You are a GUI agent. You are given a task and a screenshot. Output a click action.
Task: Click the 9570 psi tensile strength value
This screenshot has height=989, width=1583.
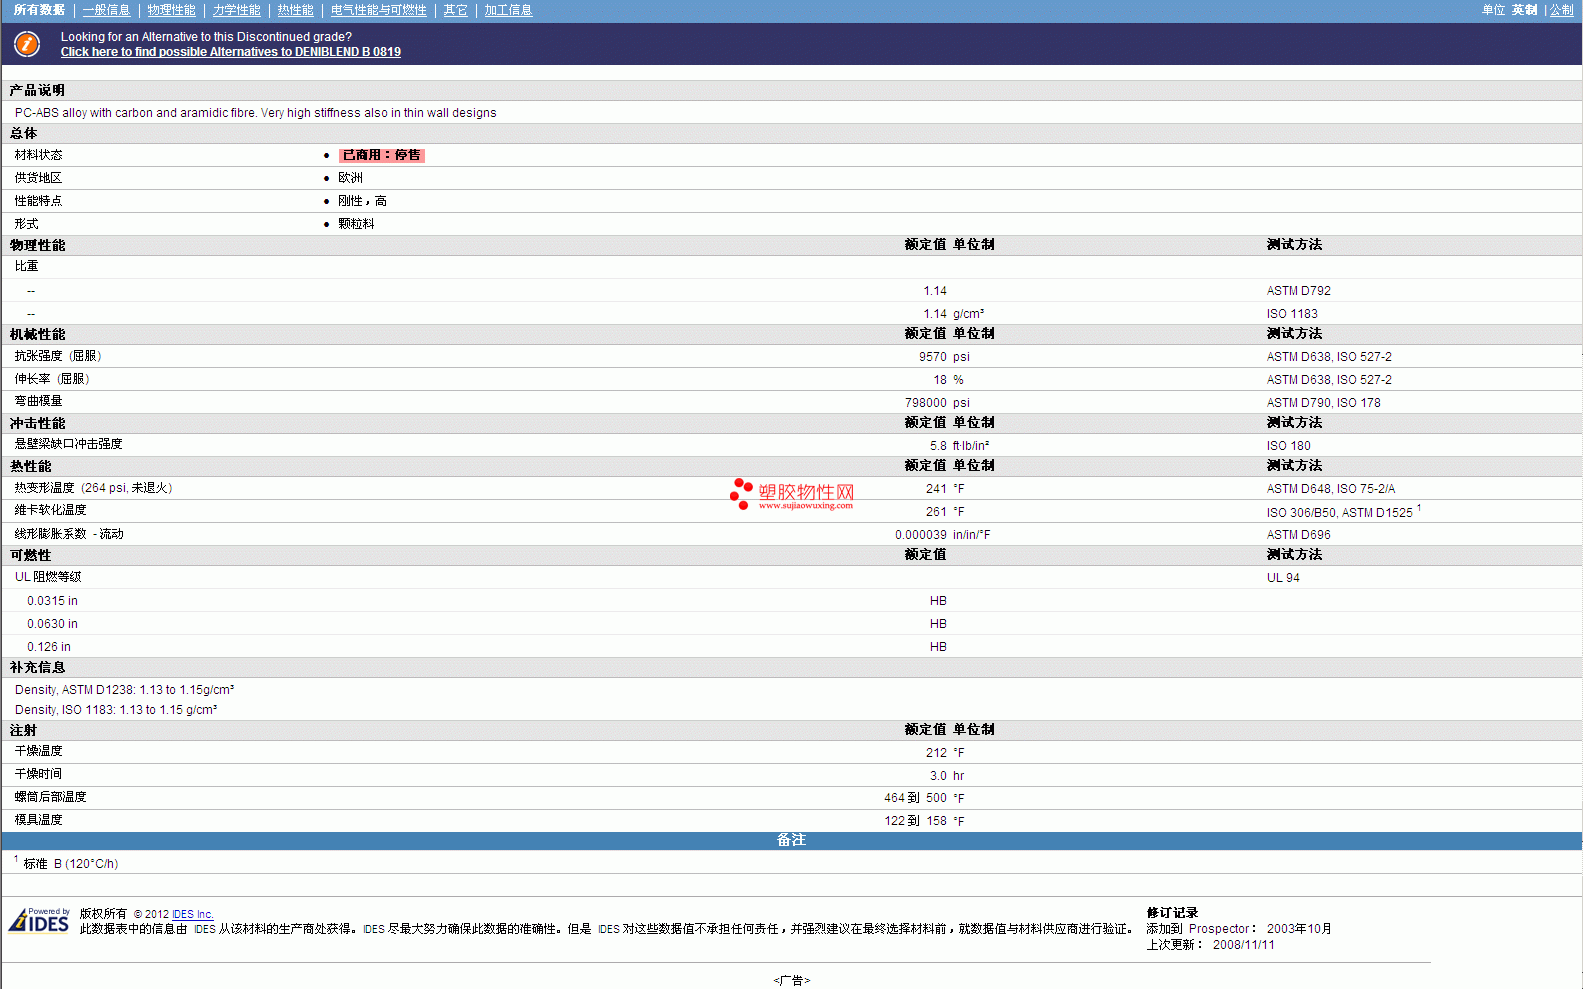944,357
